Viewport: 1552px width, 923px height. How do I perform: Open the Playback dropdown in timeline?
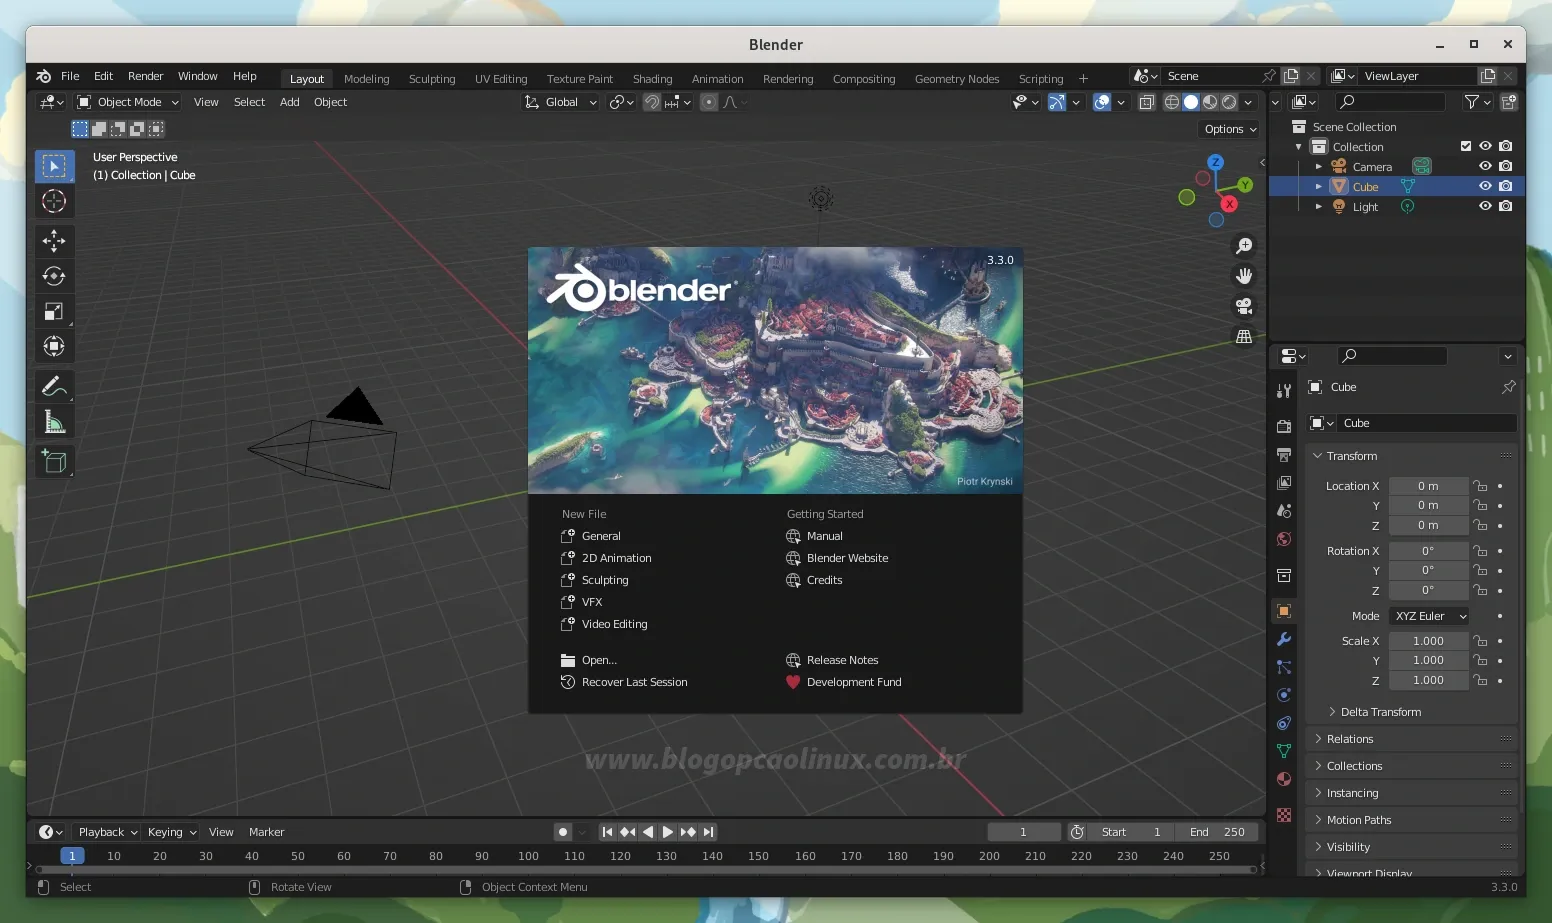(x=108, y=832)
